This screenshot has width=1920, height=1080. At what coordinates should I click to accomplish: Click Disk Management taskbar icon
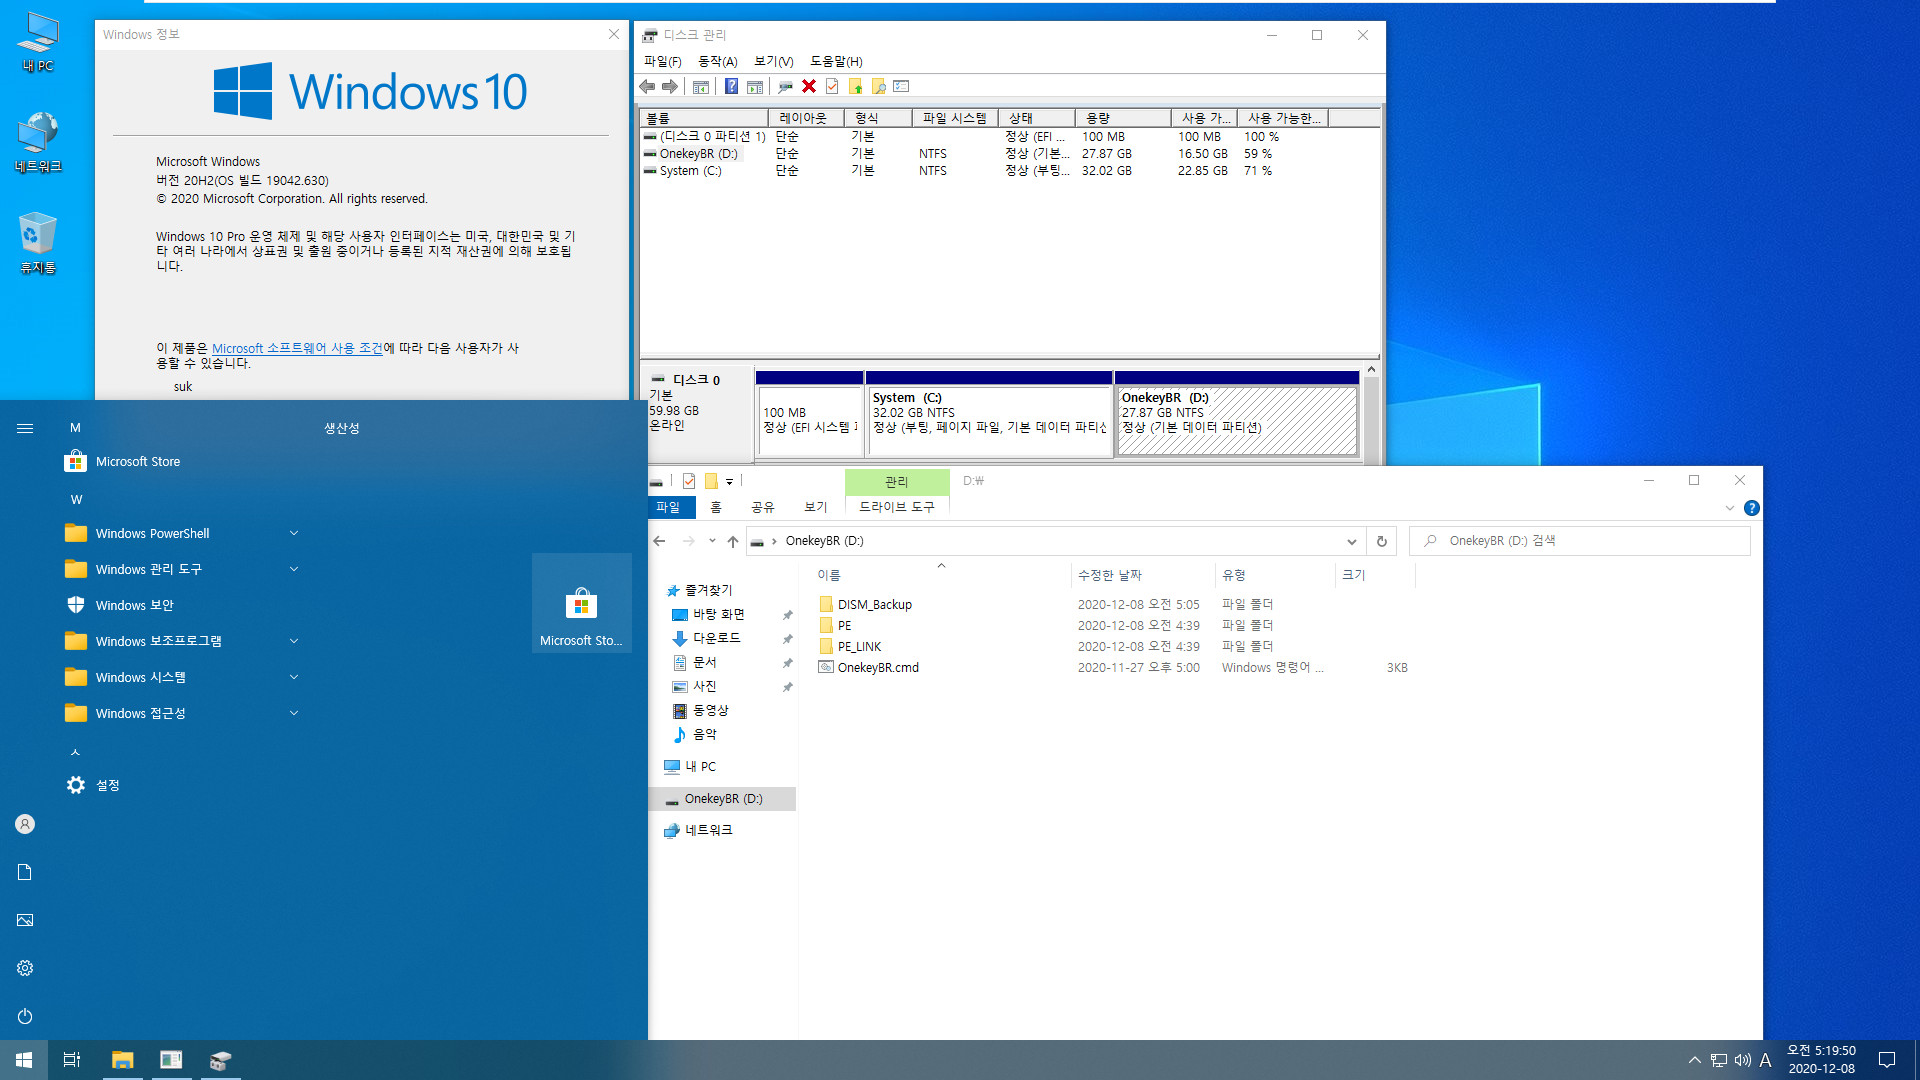click(x=220, y=1060)
